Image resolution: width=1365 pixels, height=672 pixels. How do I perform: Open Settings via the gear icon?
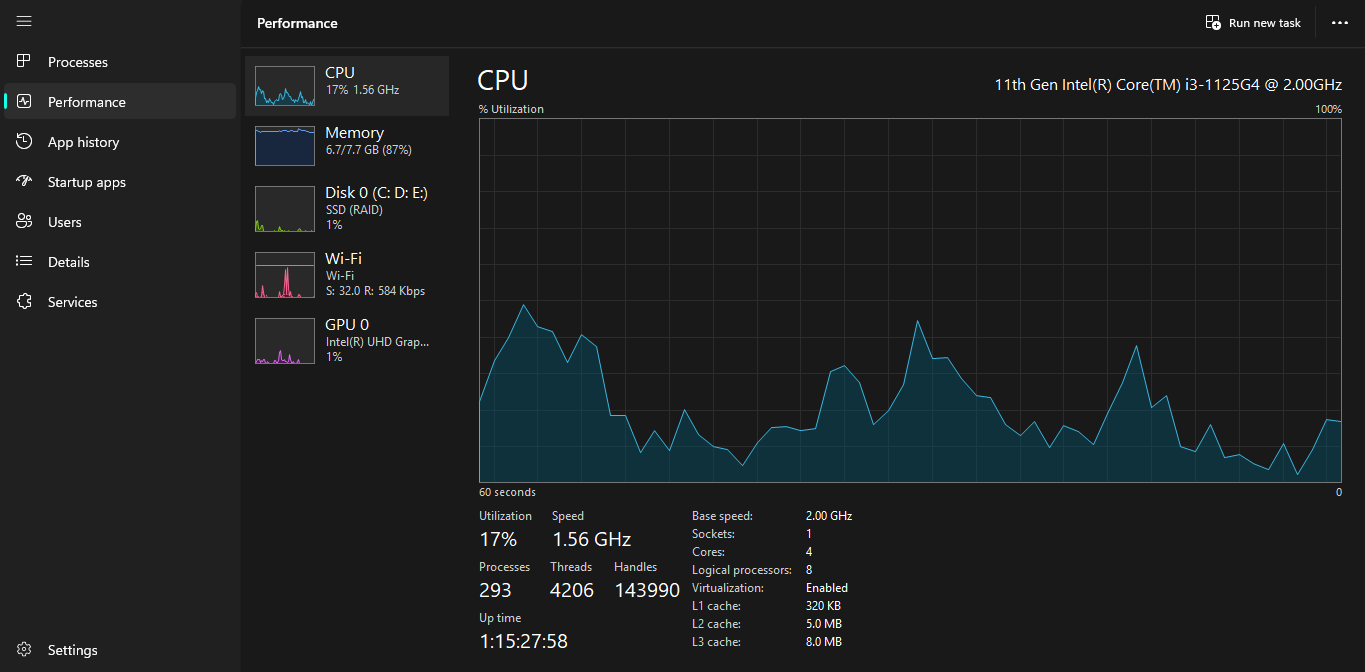(x=25, y=650)
